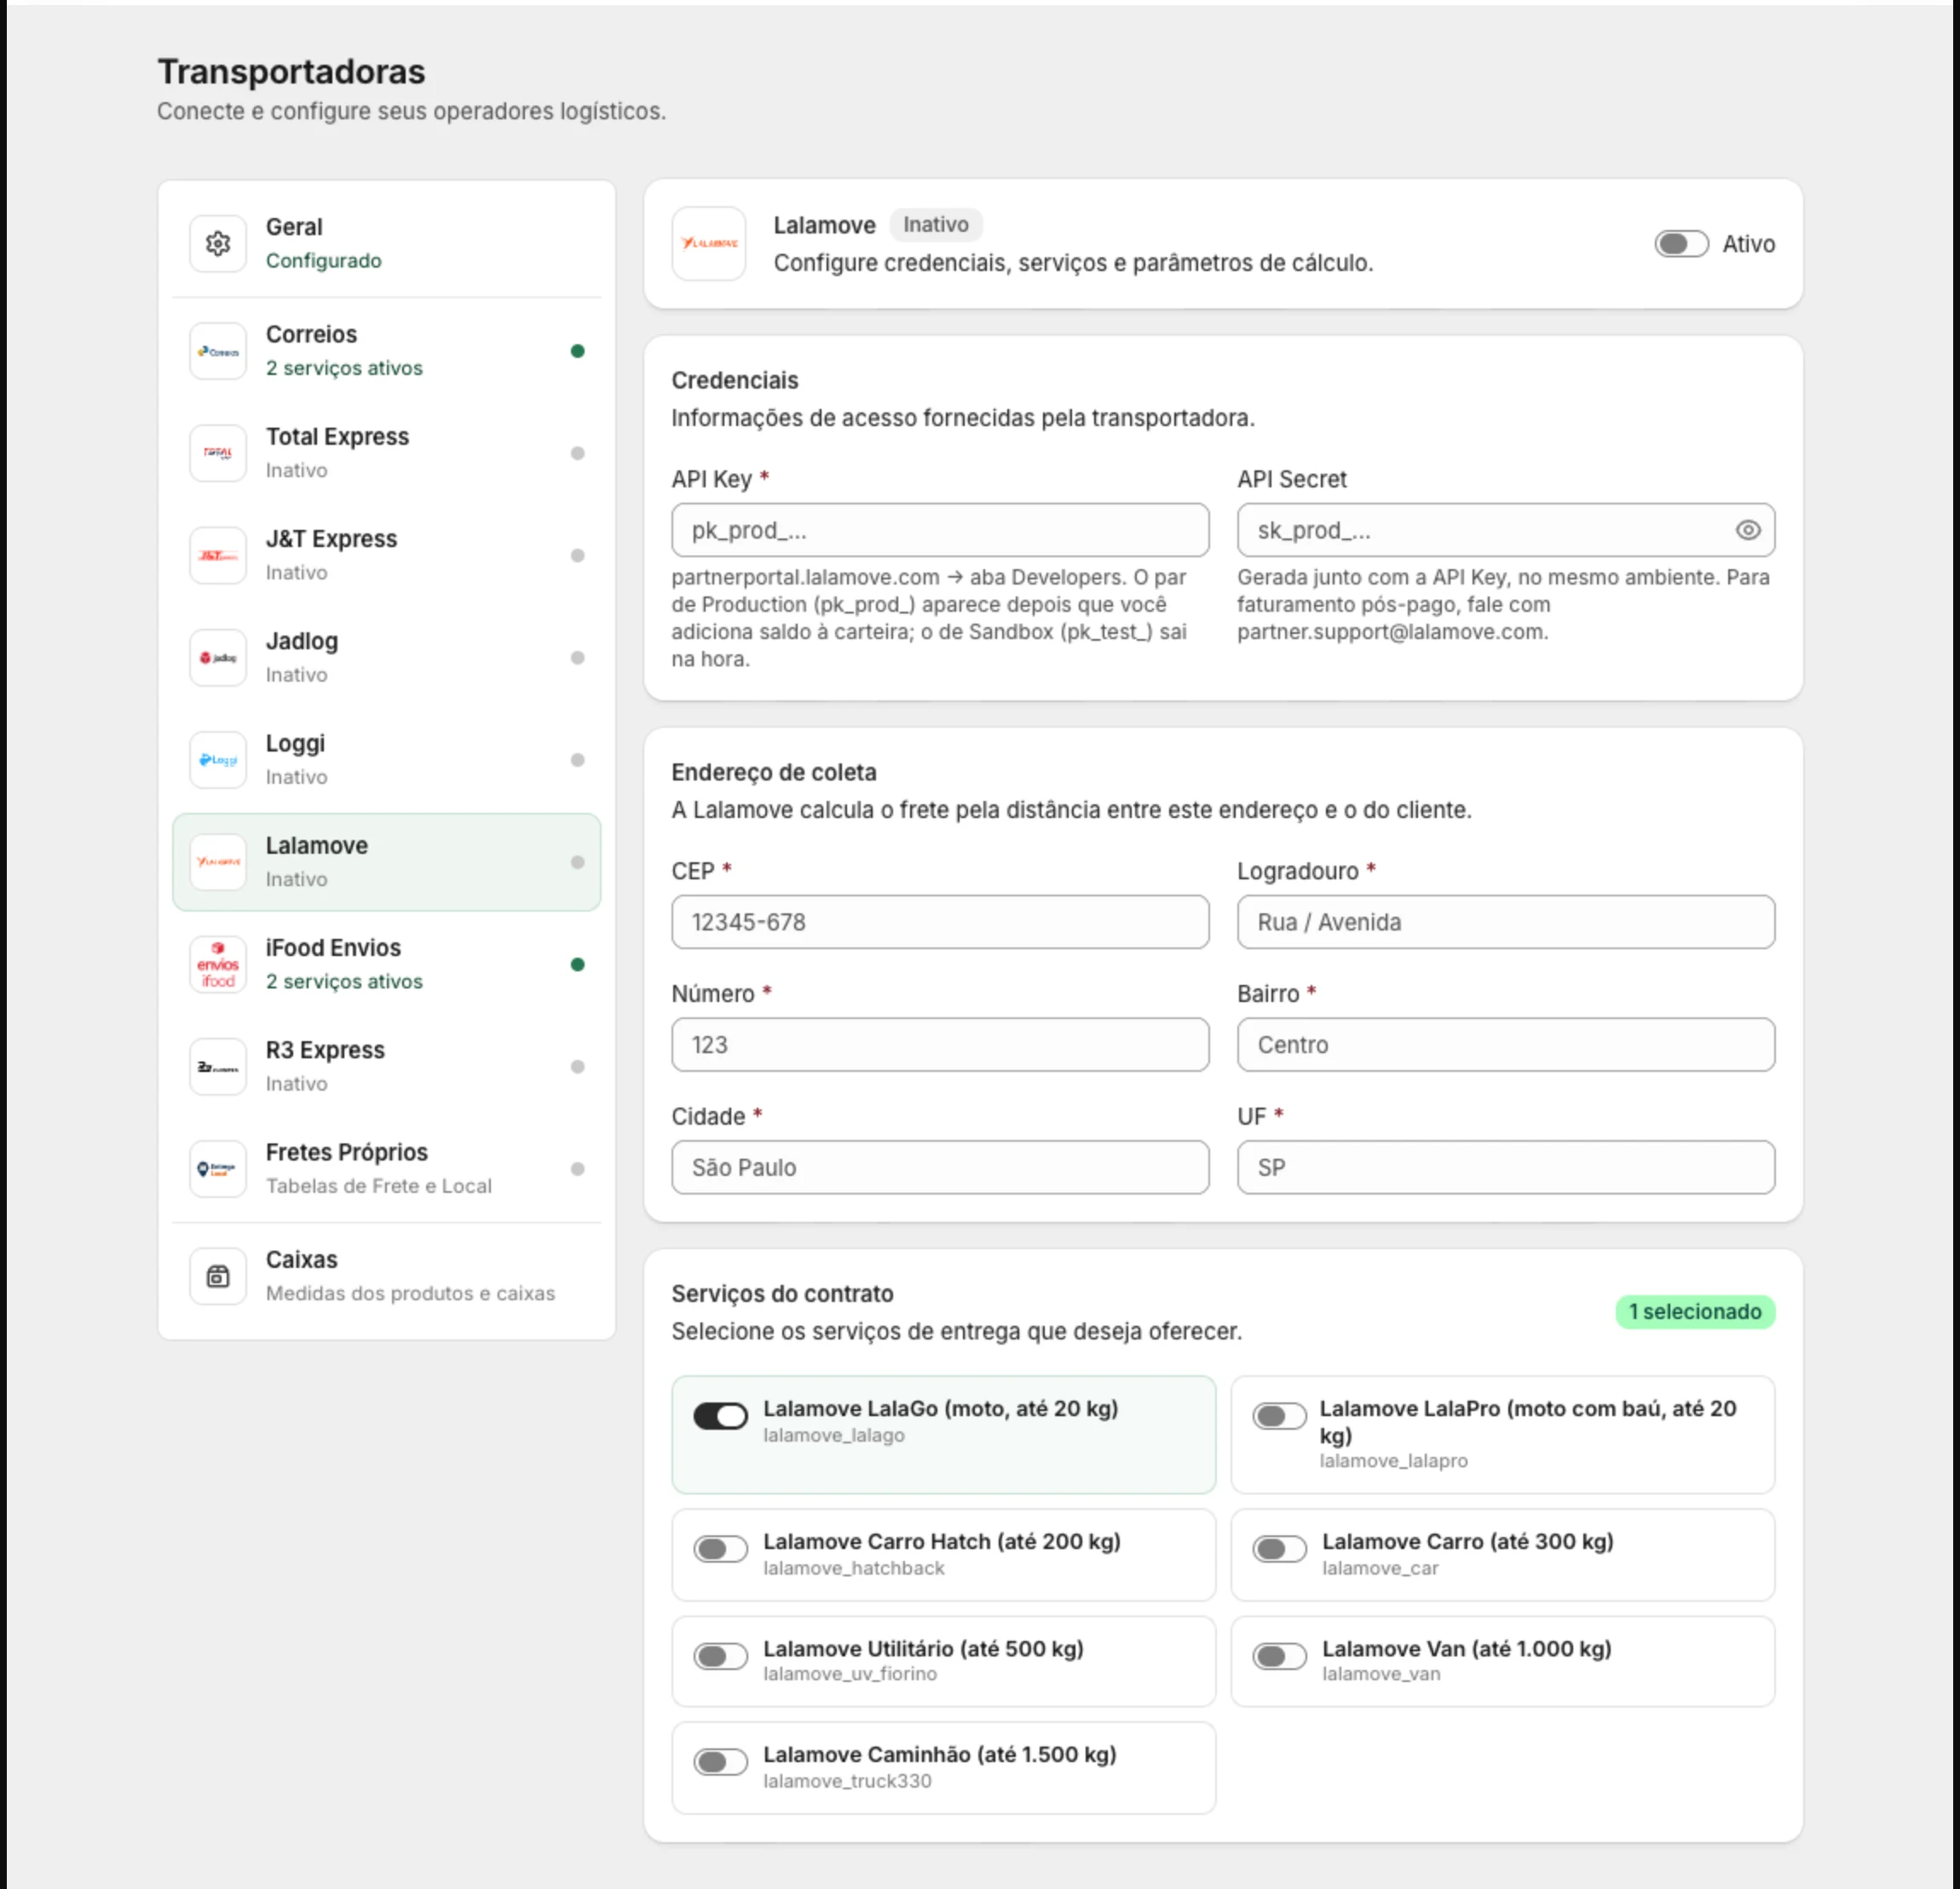Click the Total Express logo icon

pos(218,453)
